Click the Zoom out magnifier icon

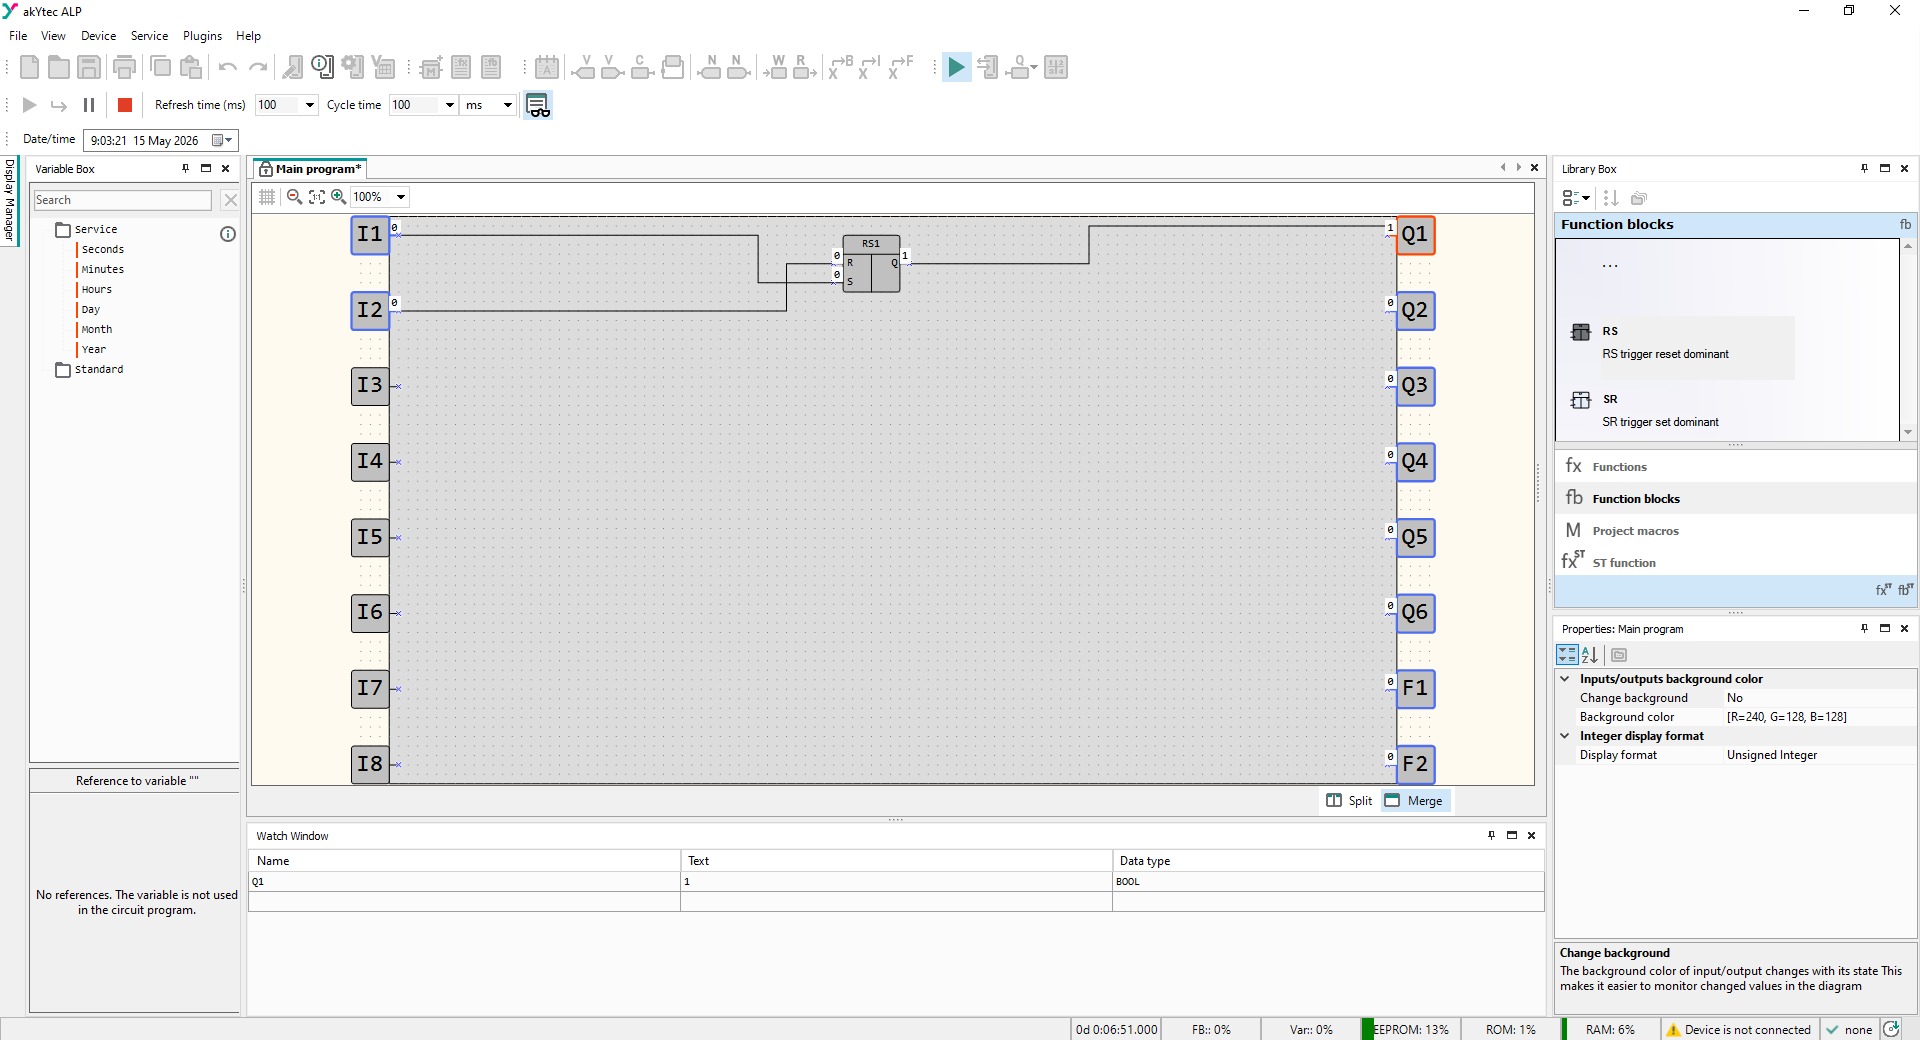(x=294, y=197)
